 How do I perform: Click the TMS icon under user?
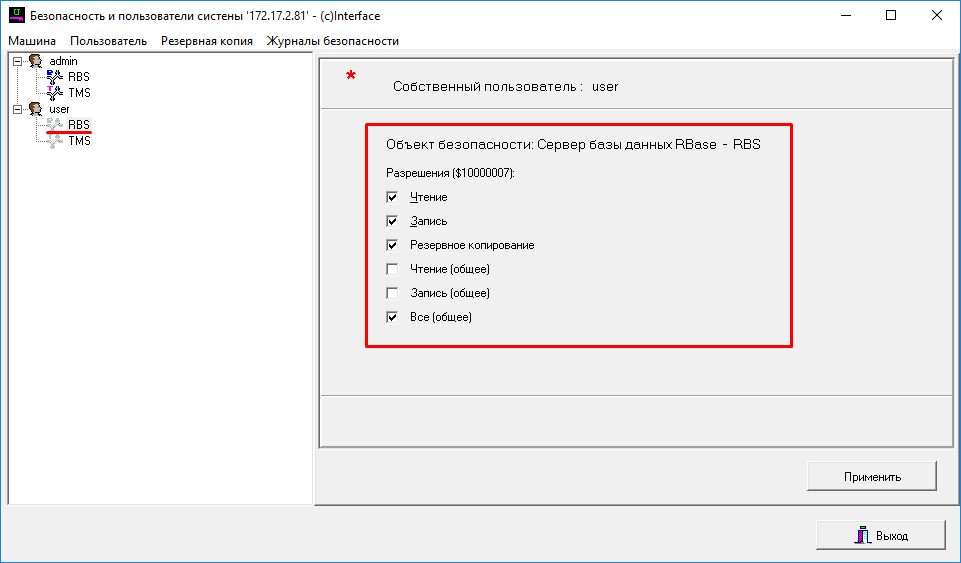(x=55, y=141)
